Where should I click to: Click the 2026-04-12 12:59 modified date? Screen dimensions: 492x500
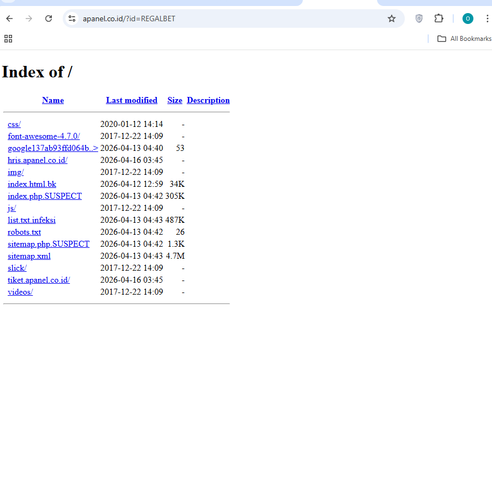click(132, 184)
